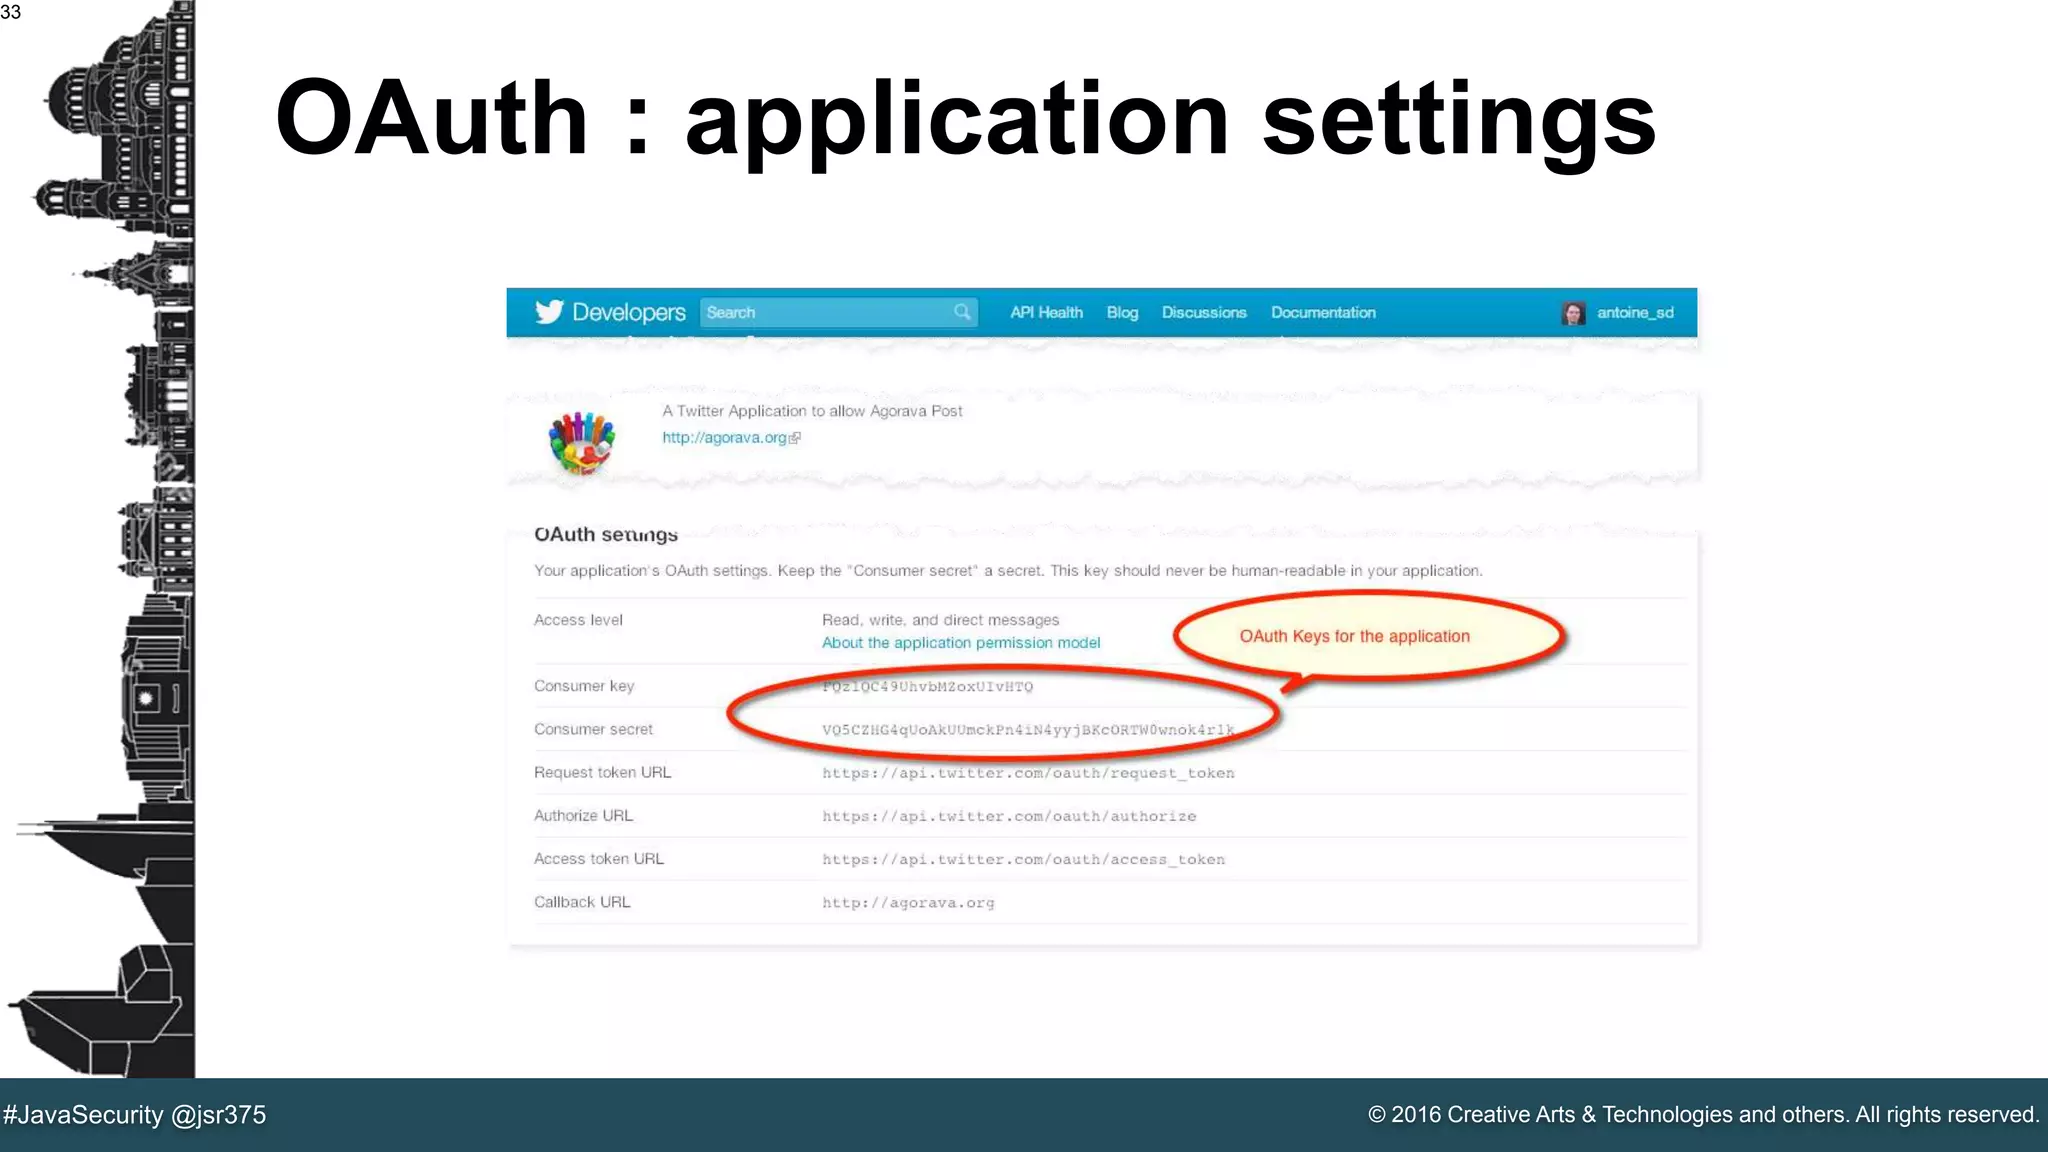Click the oauth/authorize URL value
Viewport: 2048px width, 1152px height.
click(1009, 816)
